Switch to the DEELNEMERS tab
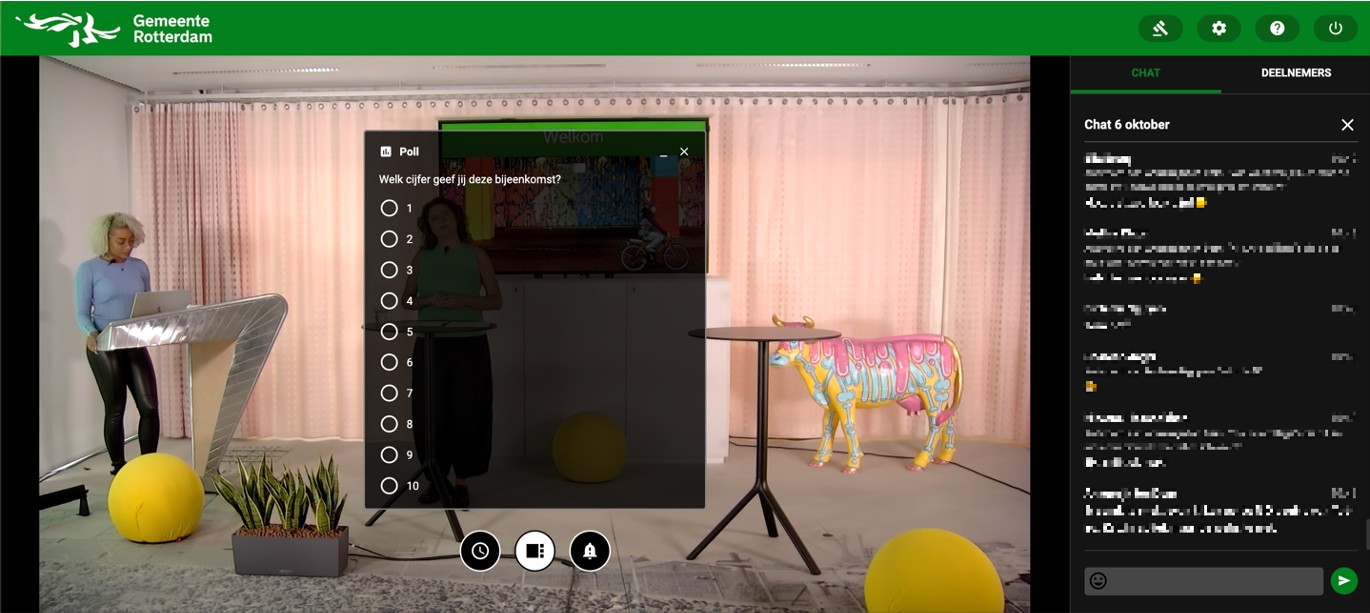Viewport: 1370px width, 613px height. [1296, 73]
